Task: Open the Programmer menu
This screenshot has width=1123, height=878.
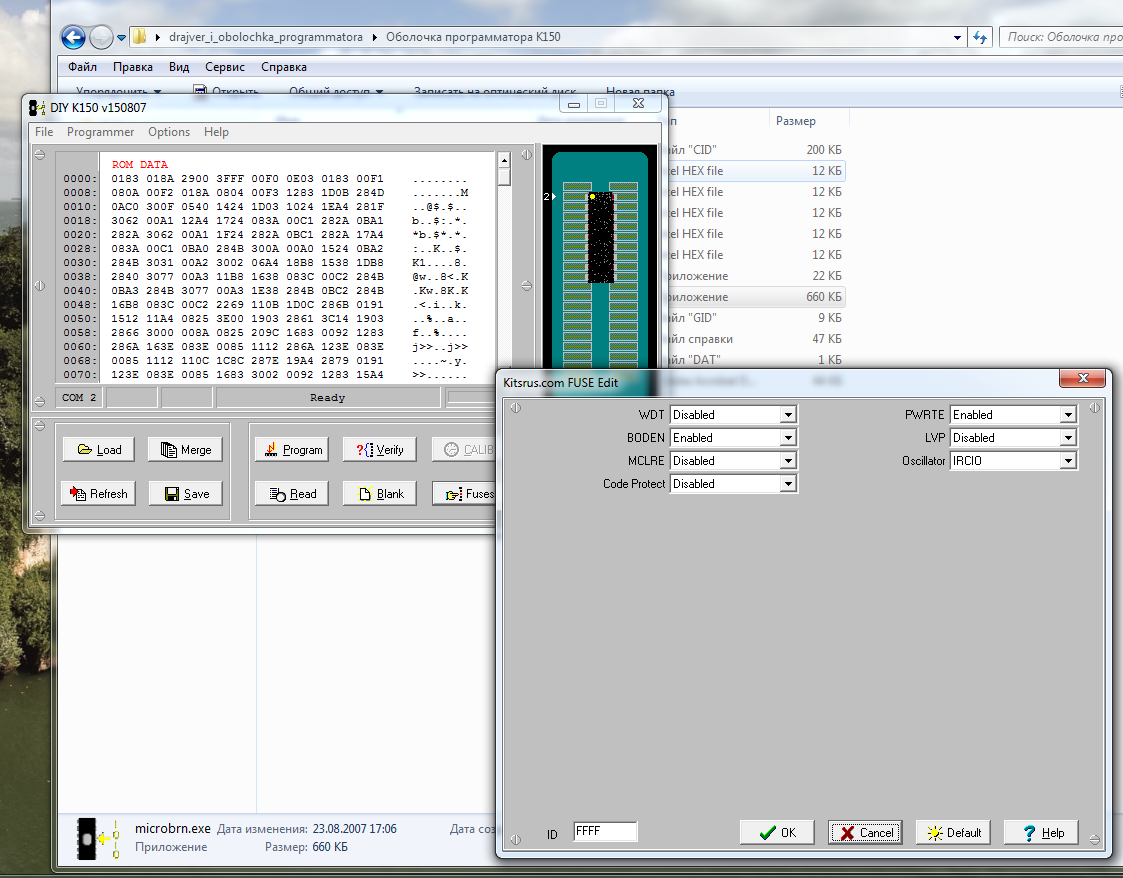Action: pos(100,132)
